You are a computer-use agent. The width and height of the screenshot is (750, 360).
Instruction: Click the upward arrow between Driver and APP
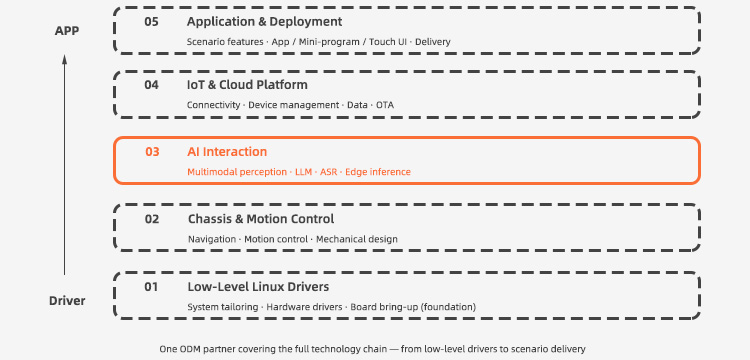point(65,165)
